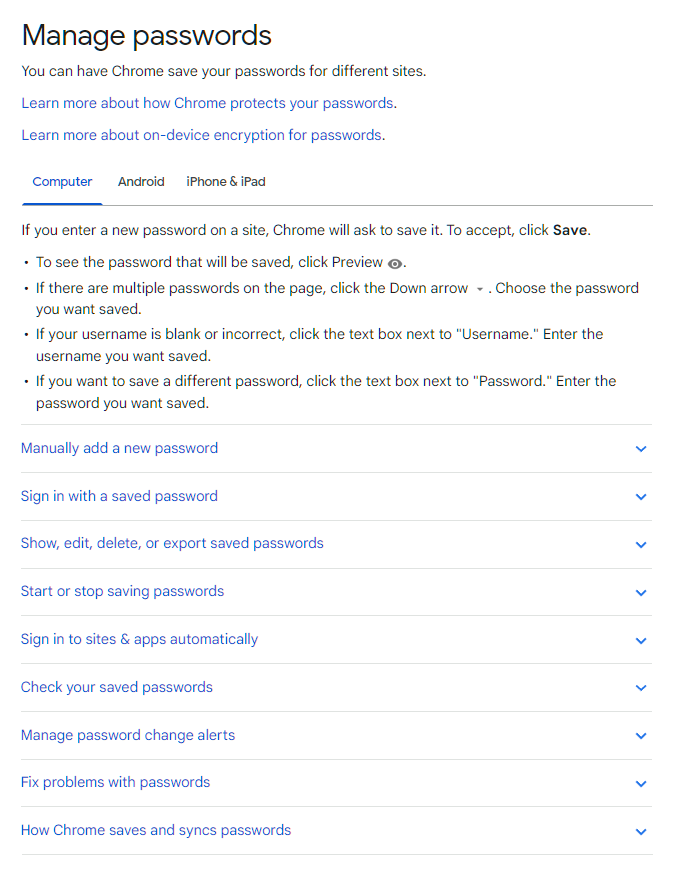
Task: Expand Manually add a new password section
Action: tap(119, 448)
